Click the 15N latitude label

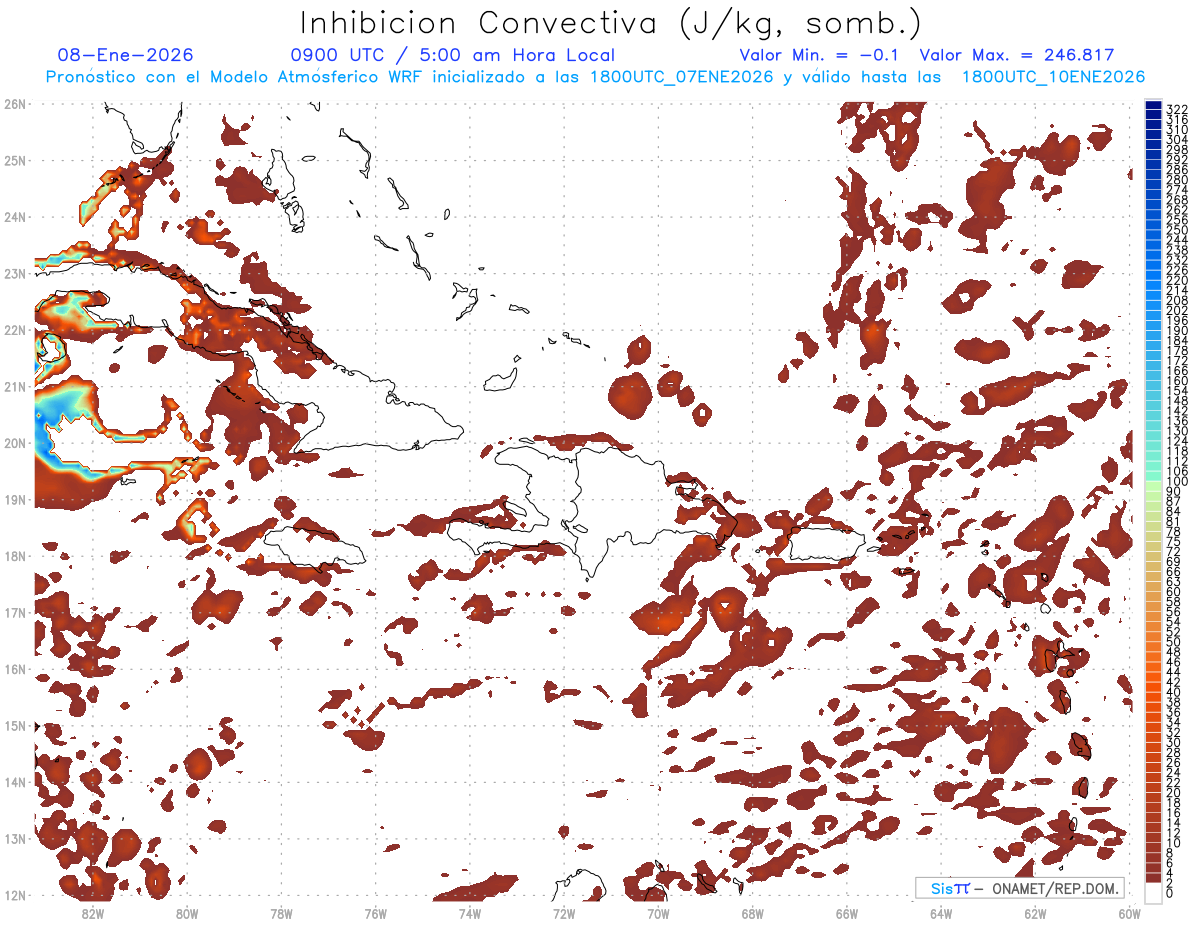[15, 725]
